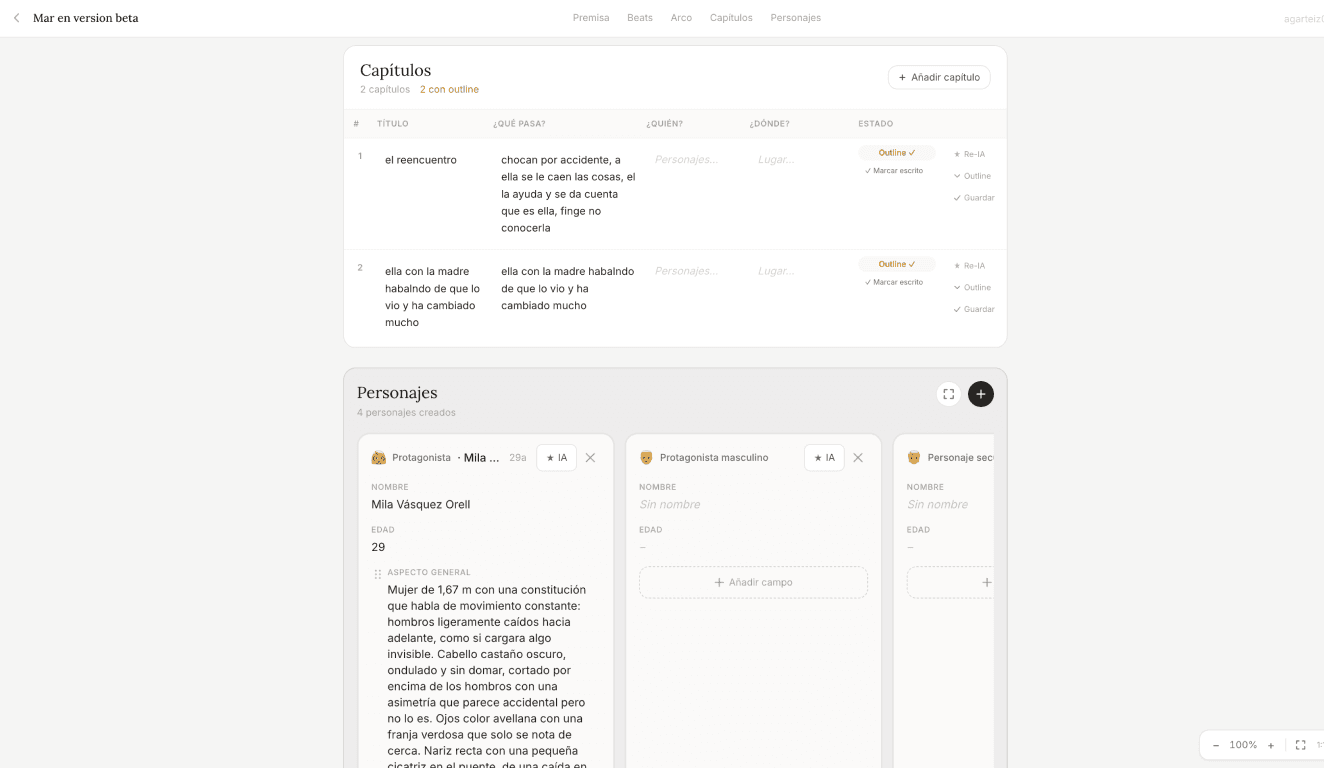Open the ¿Quién? Personajes selector for chapter 1
Viewport: 1324px width, 768px height.
(x=686, y=160)
